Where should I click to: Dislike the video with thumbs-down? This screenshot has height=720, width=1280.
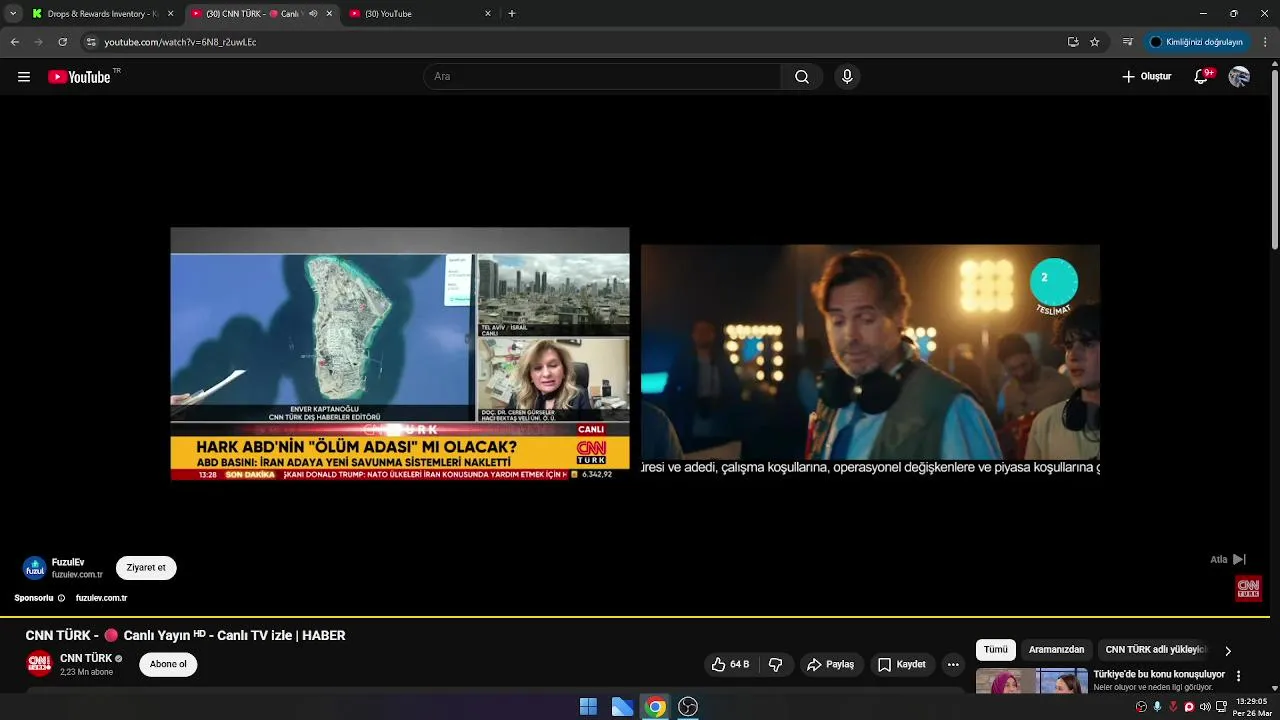[775, 664]
